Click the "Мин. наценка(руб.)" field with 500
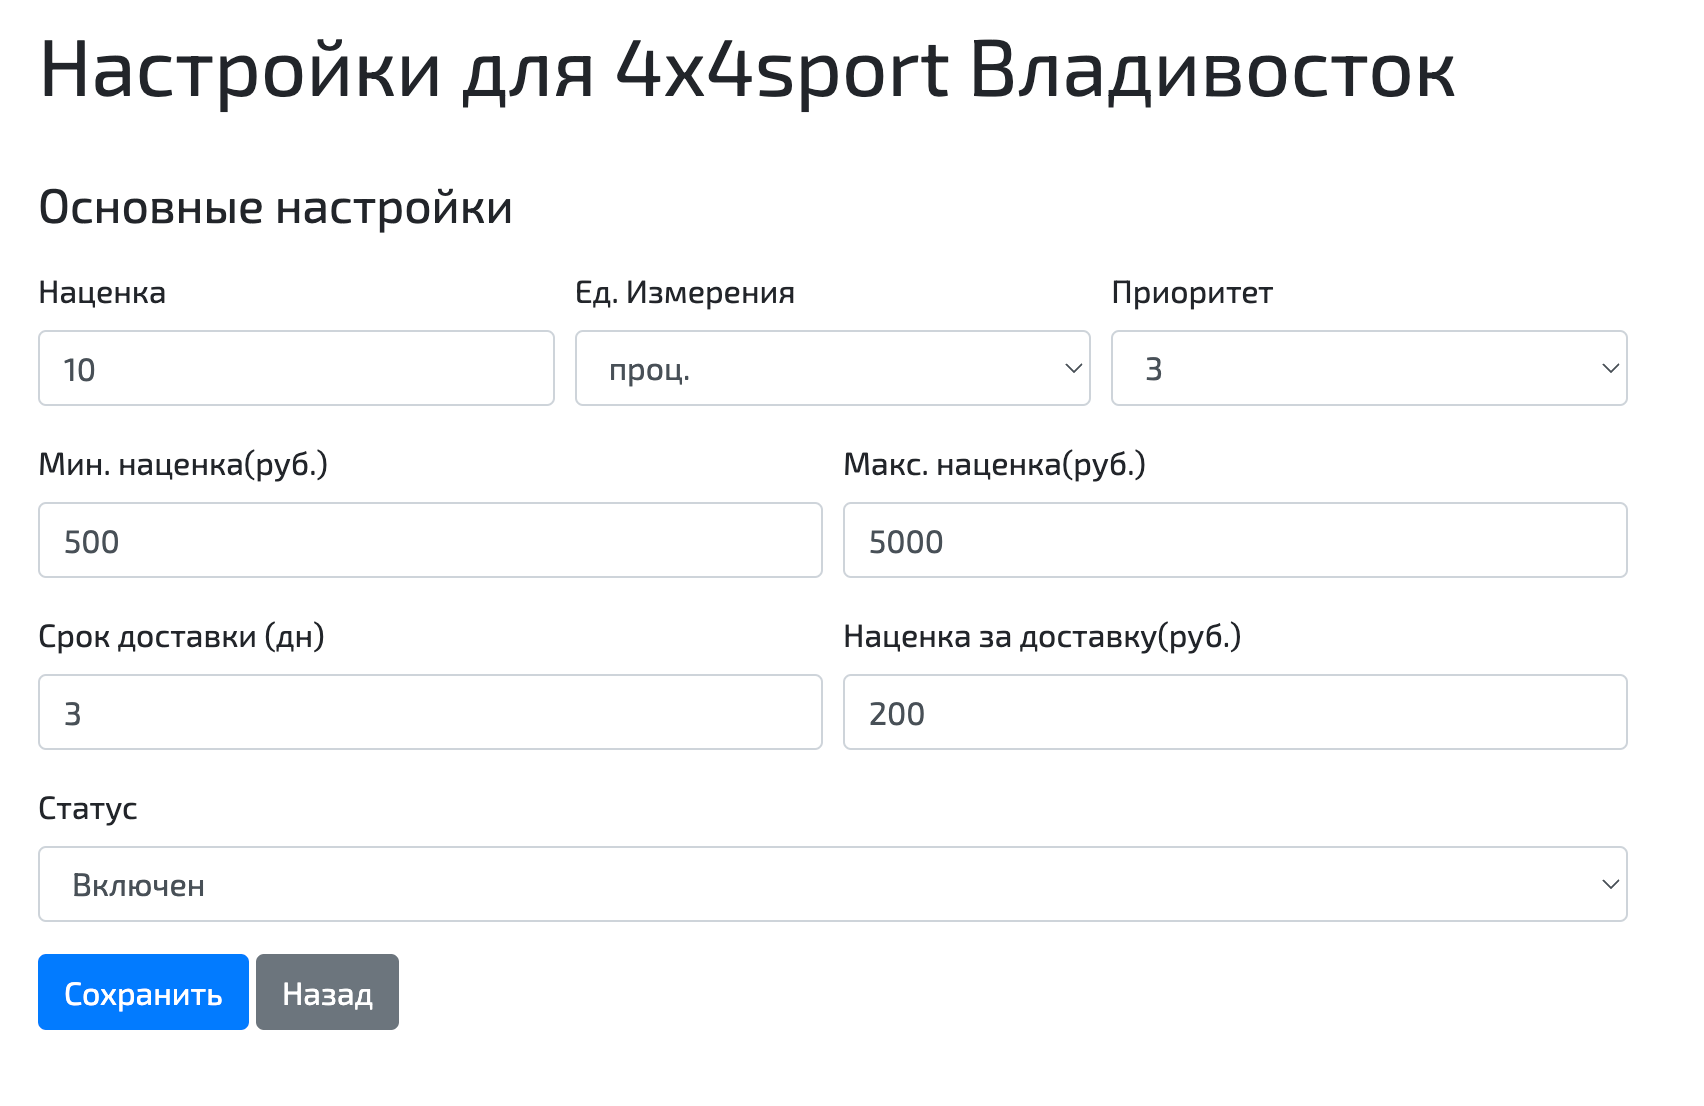 [428, 540]
